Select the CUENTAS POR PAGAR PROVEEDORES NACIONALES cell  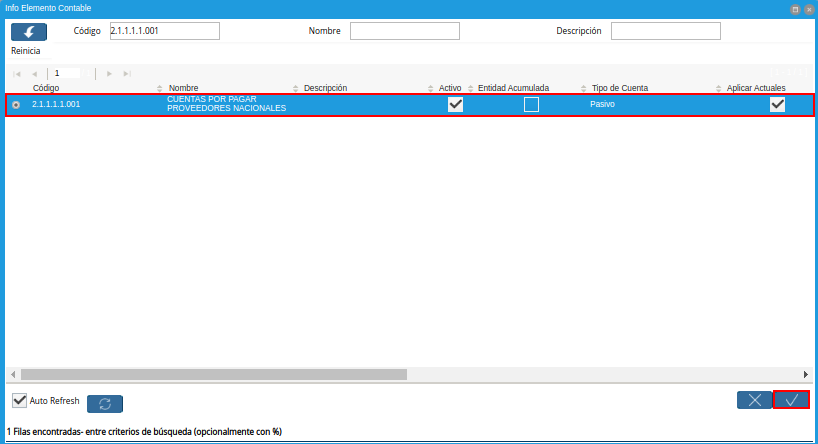[x=226, y=103]
